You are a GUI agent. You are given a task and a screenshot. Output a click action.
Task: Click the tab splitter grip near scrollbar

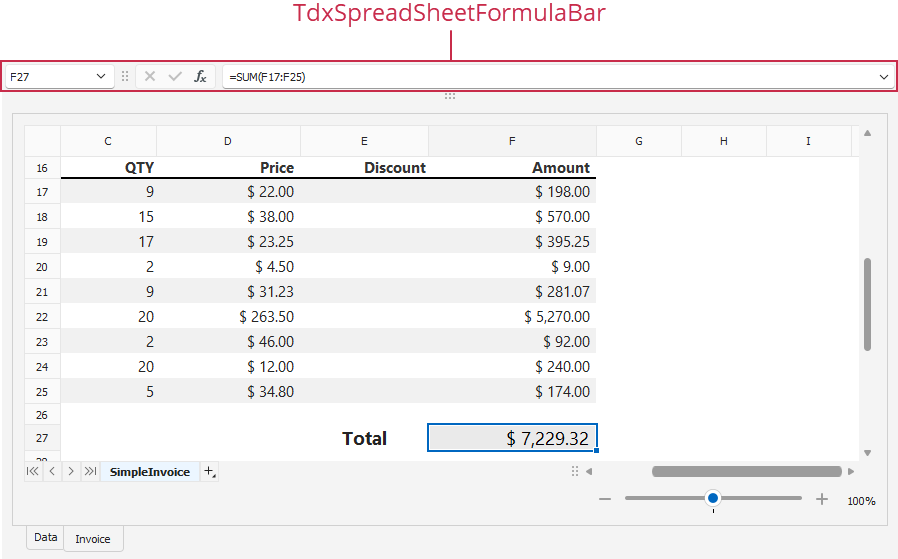574,471
